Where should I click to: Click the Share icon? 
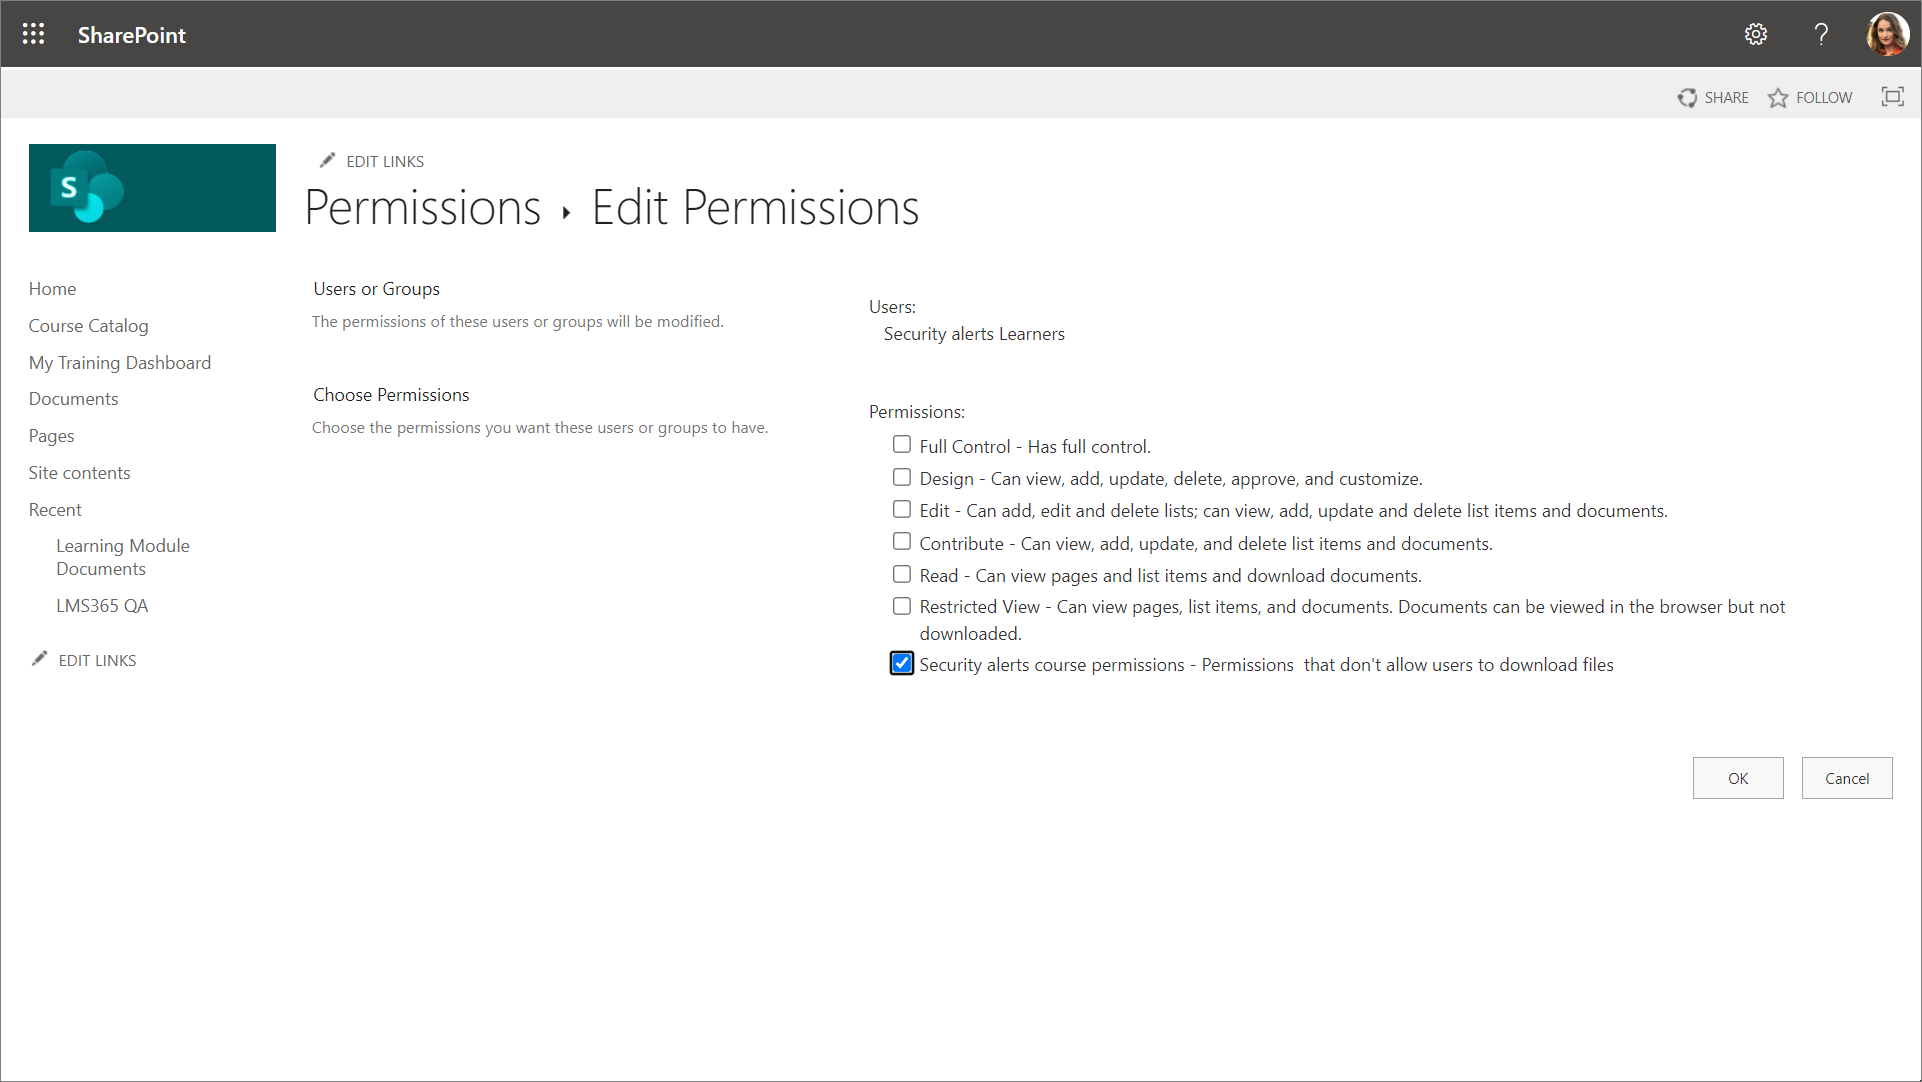(x=1688, y=97)
